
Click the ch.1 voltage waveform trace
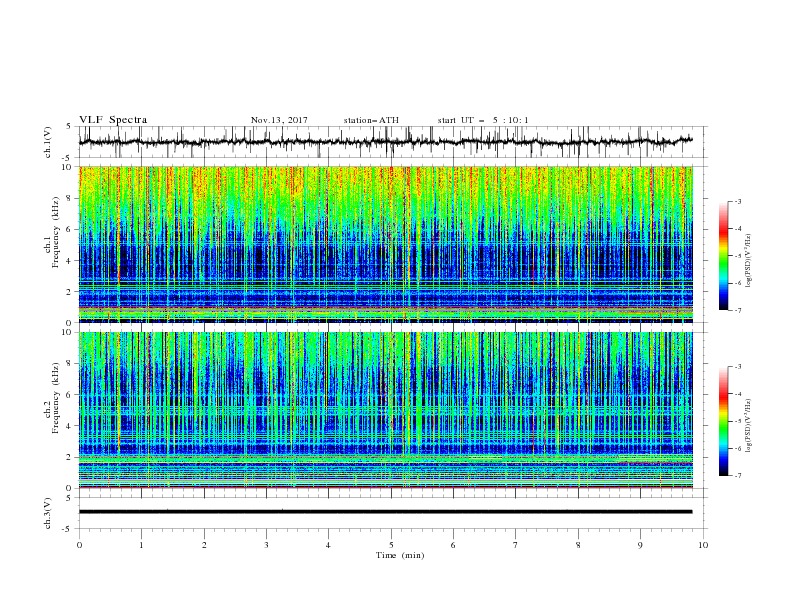click(385, 142)
